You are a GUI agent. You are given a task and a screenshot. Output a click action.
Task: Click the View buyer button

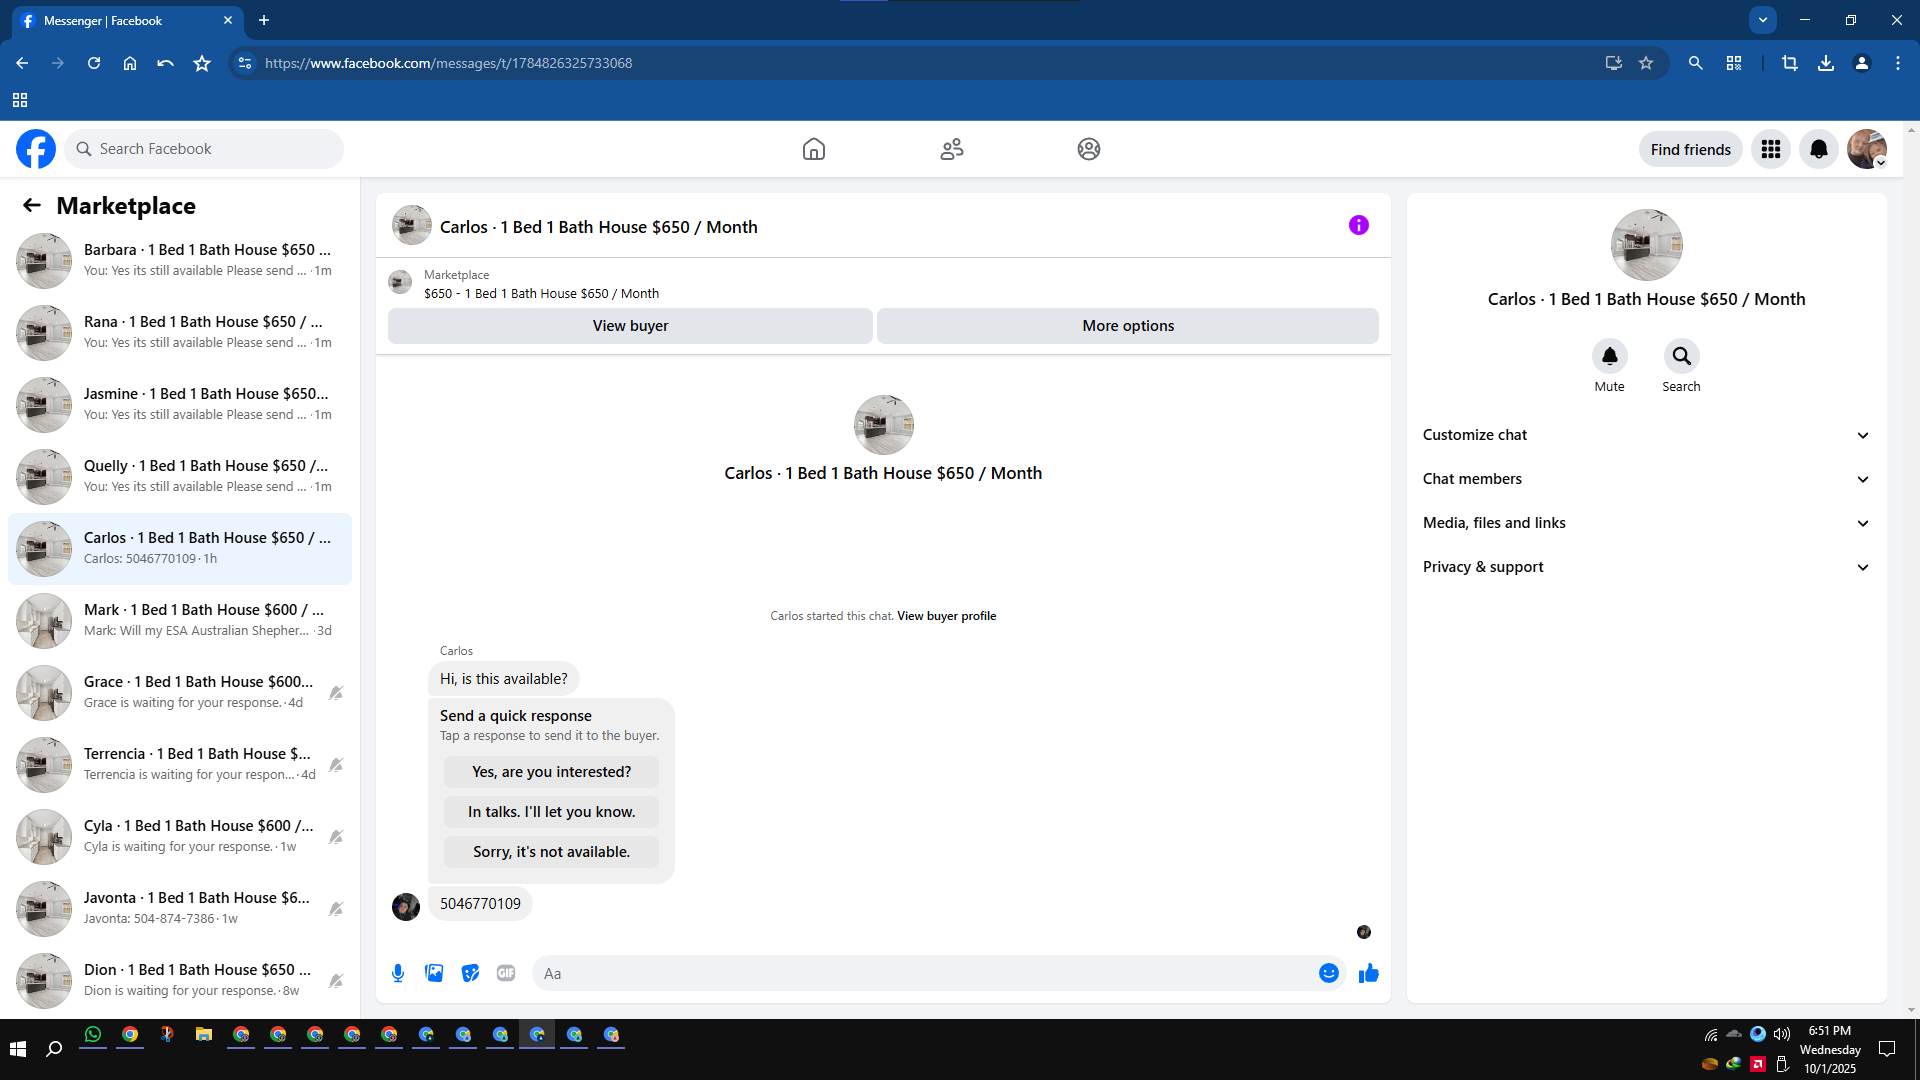(x=630, y=326)
